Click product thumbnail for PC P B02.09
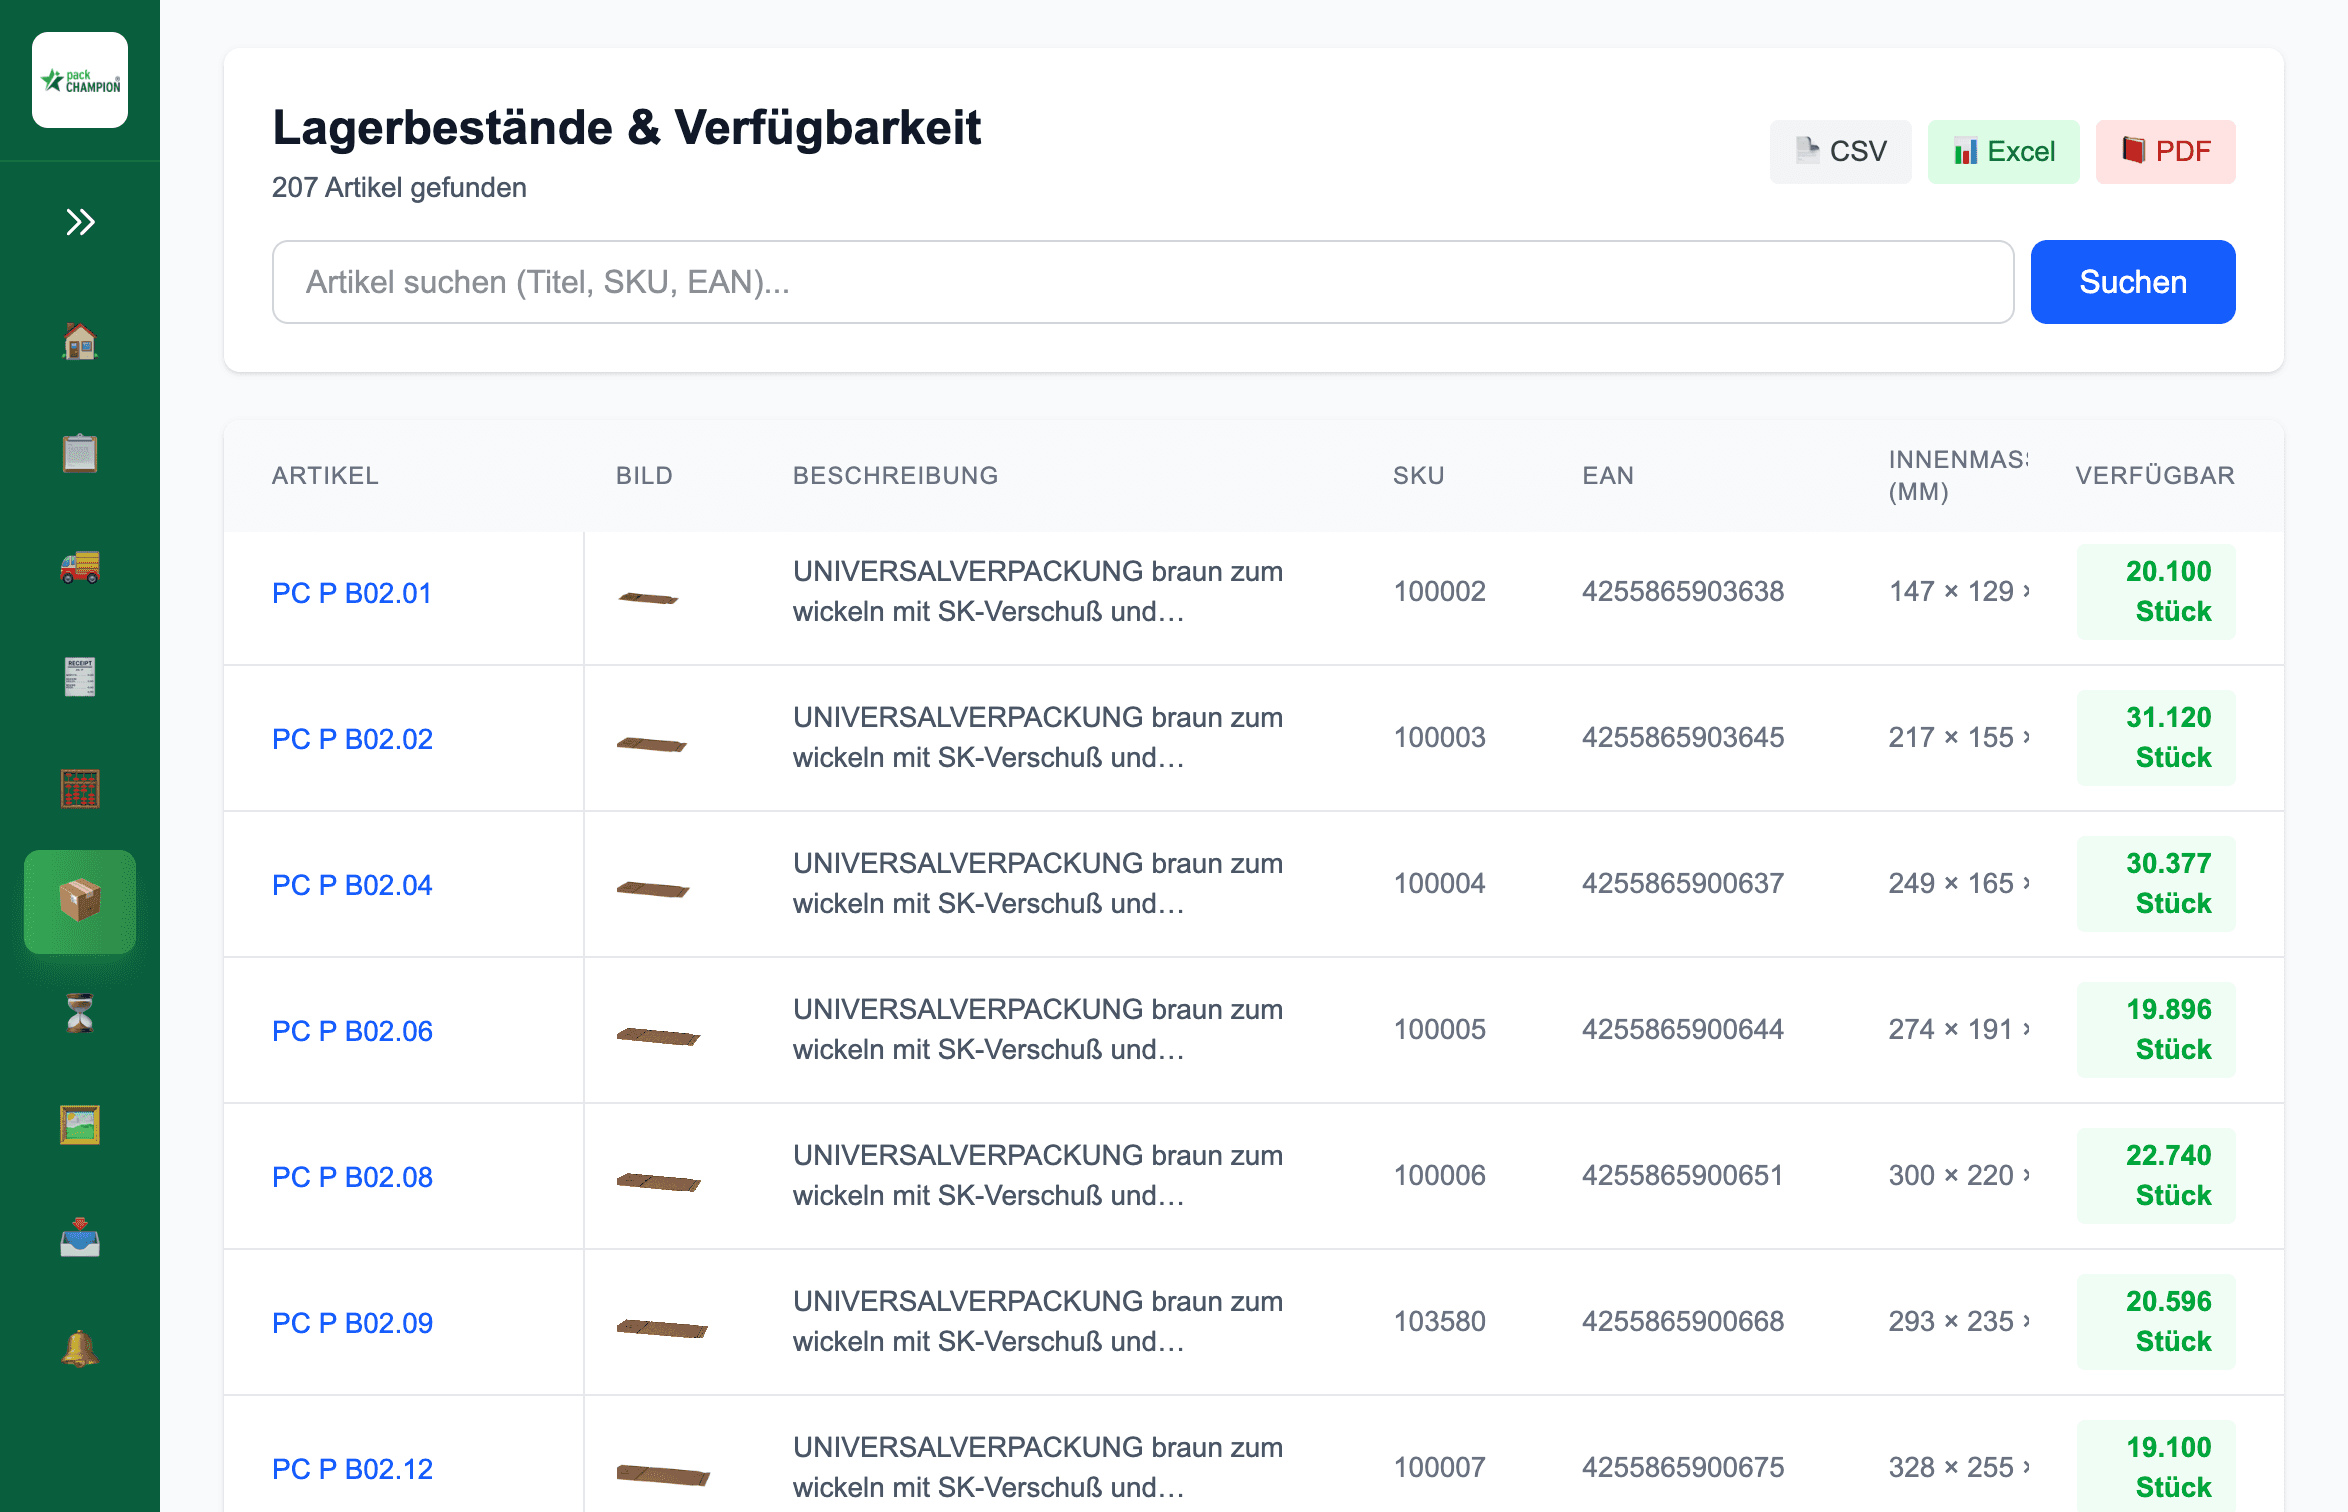2348x1512 pixels. coord(662,1328)
